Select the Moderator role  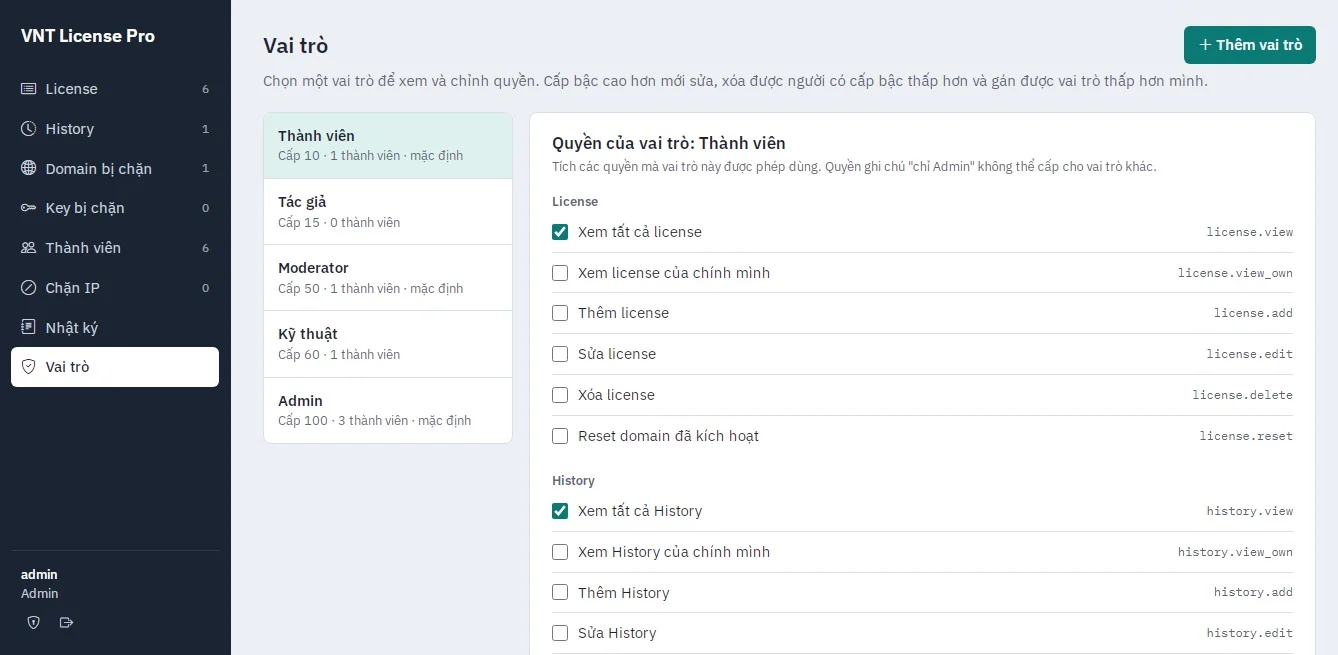(x=388, y=278)
